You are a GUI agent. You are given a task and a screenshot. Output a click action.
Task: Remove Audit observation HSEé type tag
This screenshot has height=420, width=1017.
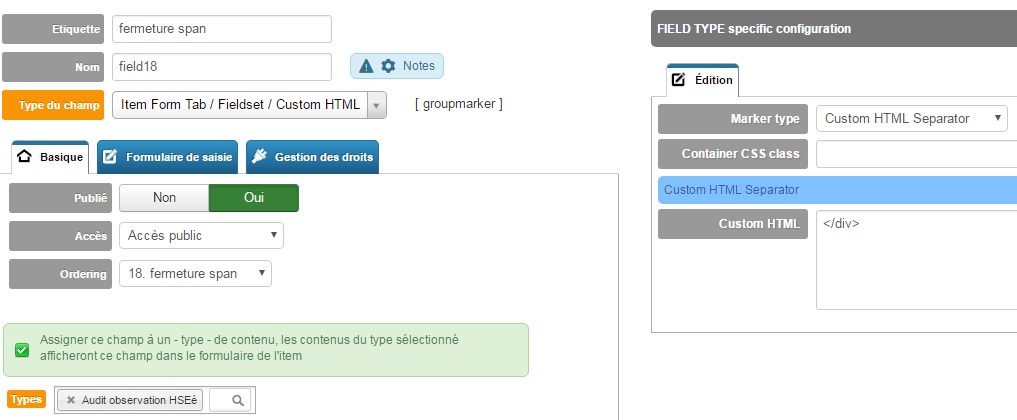(x=71, y=401)
